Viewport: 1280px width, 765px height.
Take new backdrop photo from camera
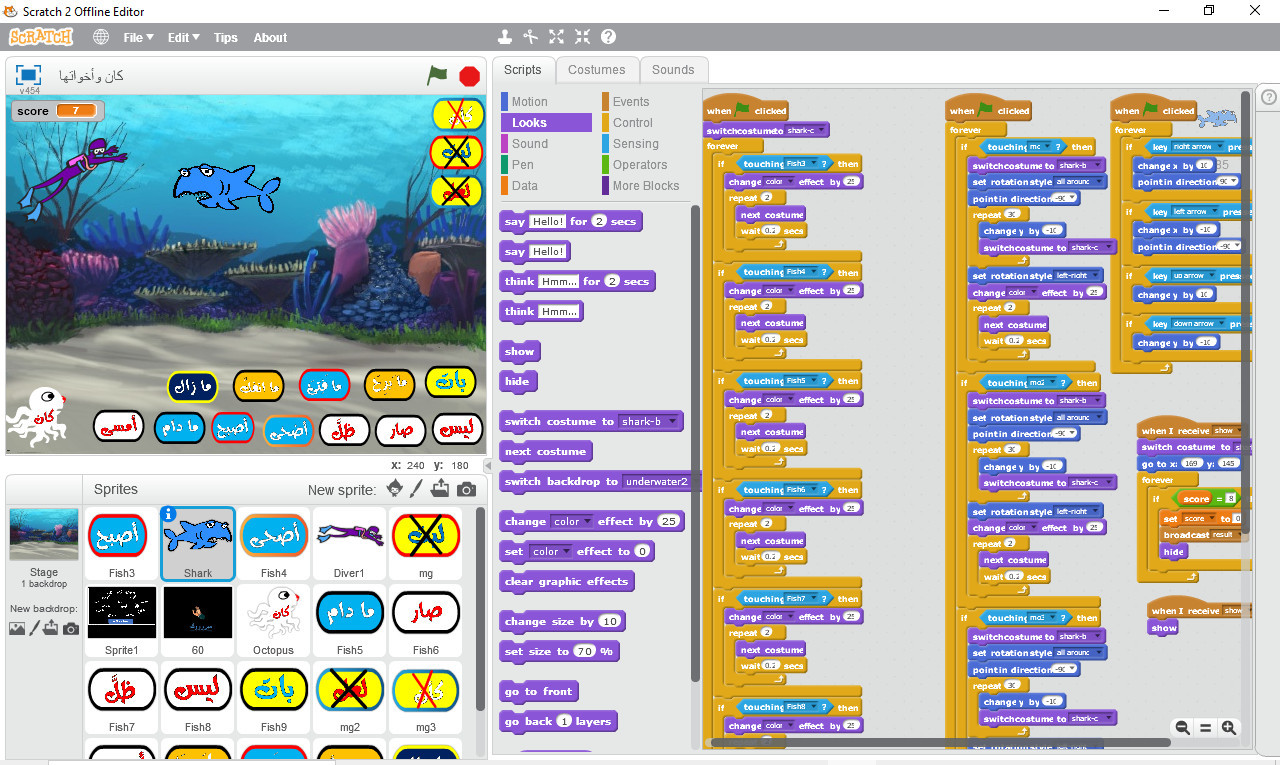71,629
